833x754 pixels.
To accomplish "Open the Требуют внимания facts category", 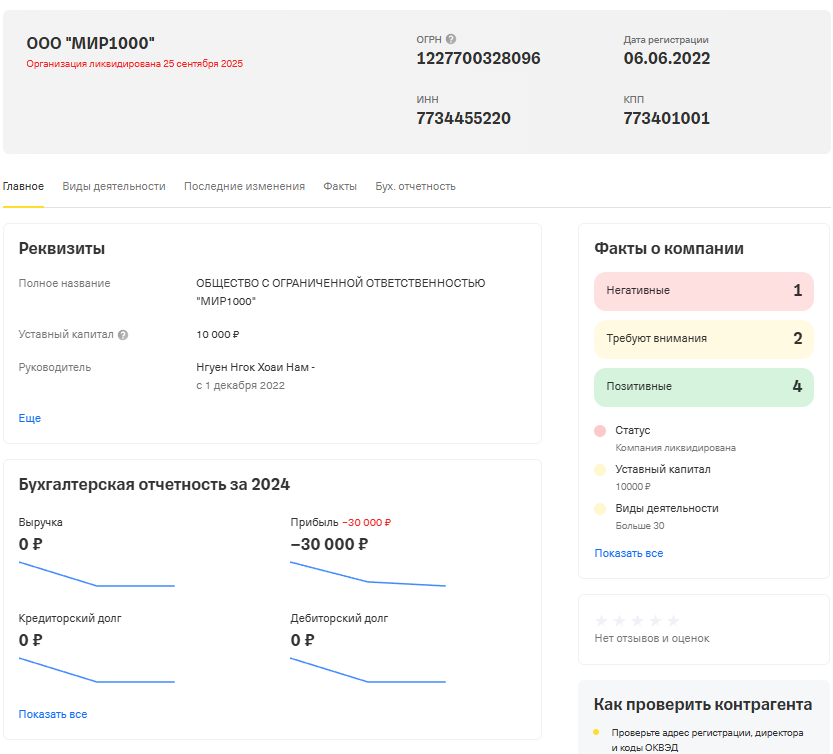I will tap(703, 339).
